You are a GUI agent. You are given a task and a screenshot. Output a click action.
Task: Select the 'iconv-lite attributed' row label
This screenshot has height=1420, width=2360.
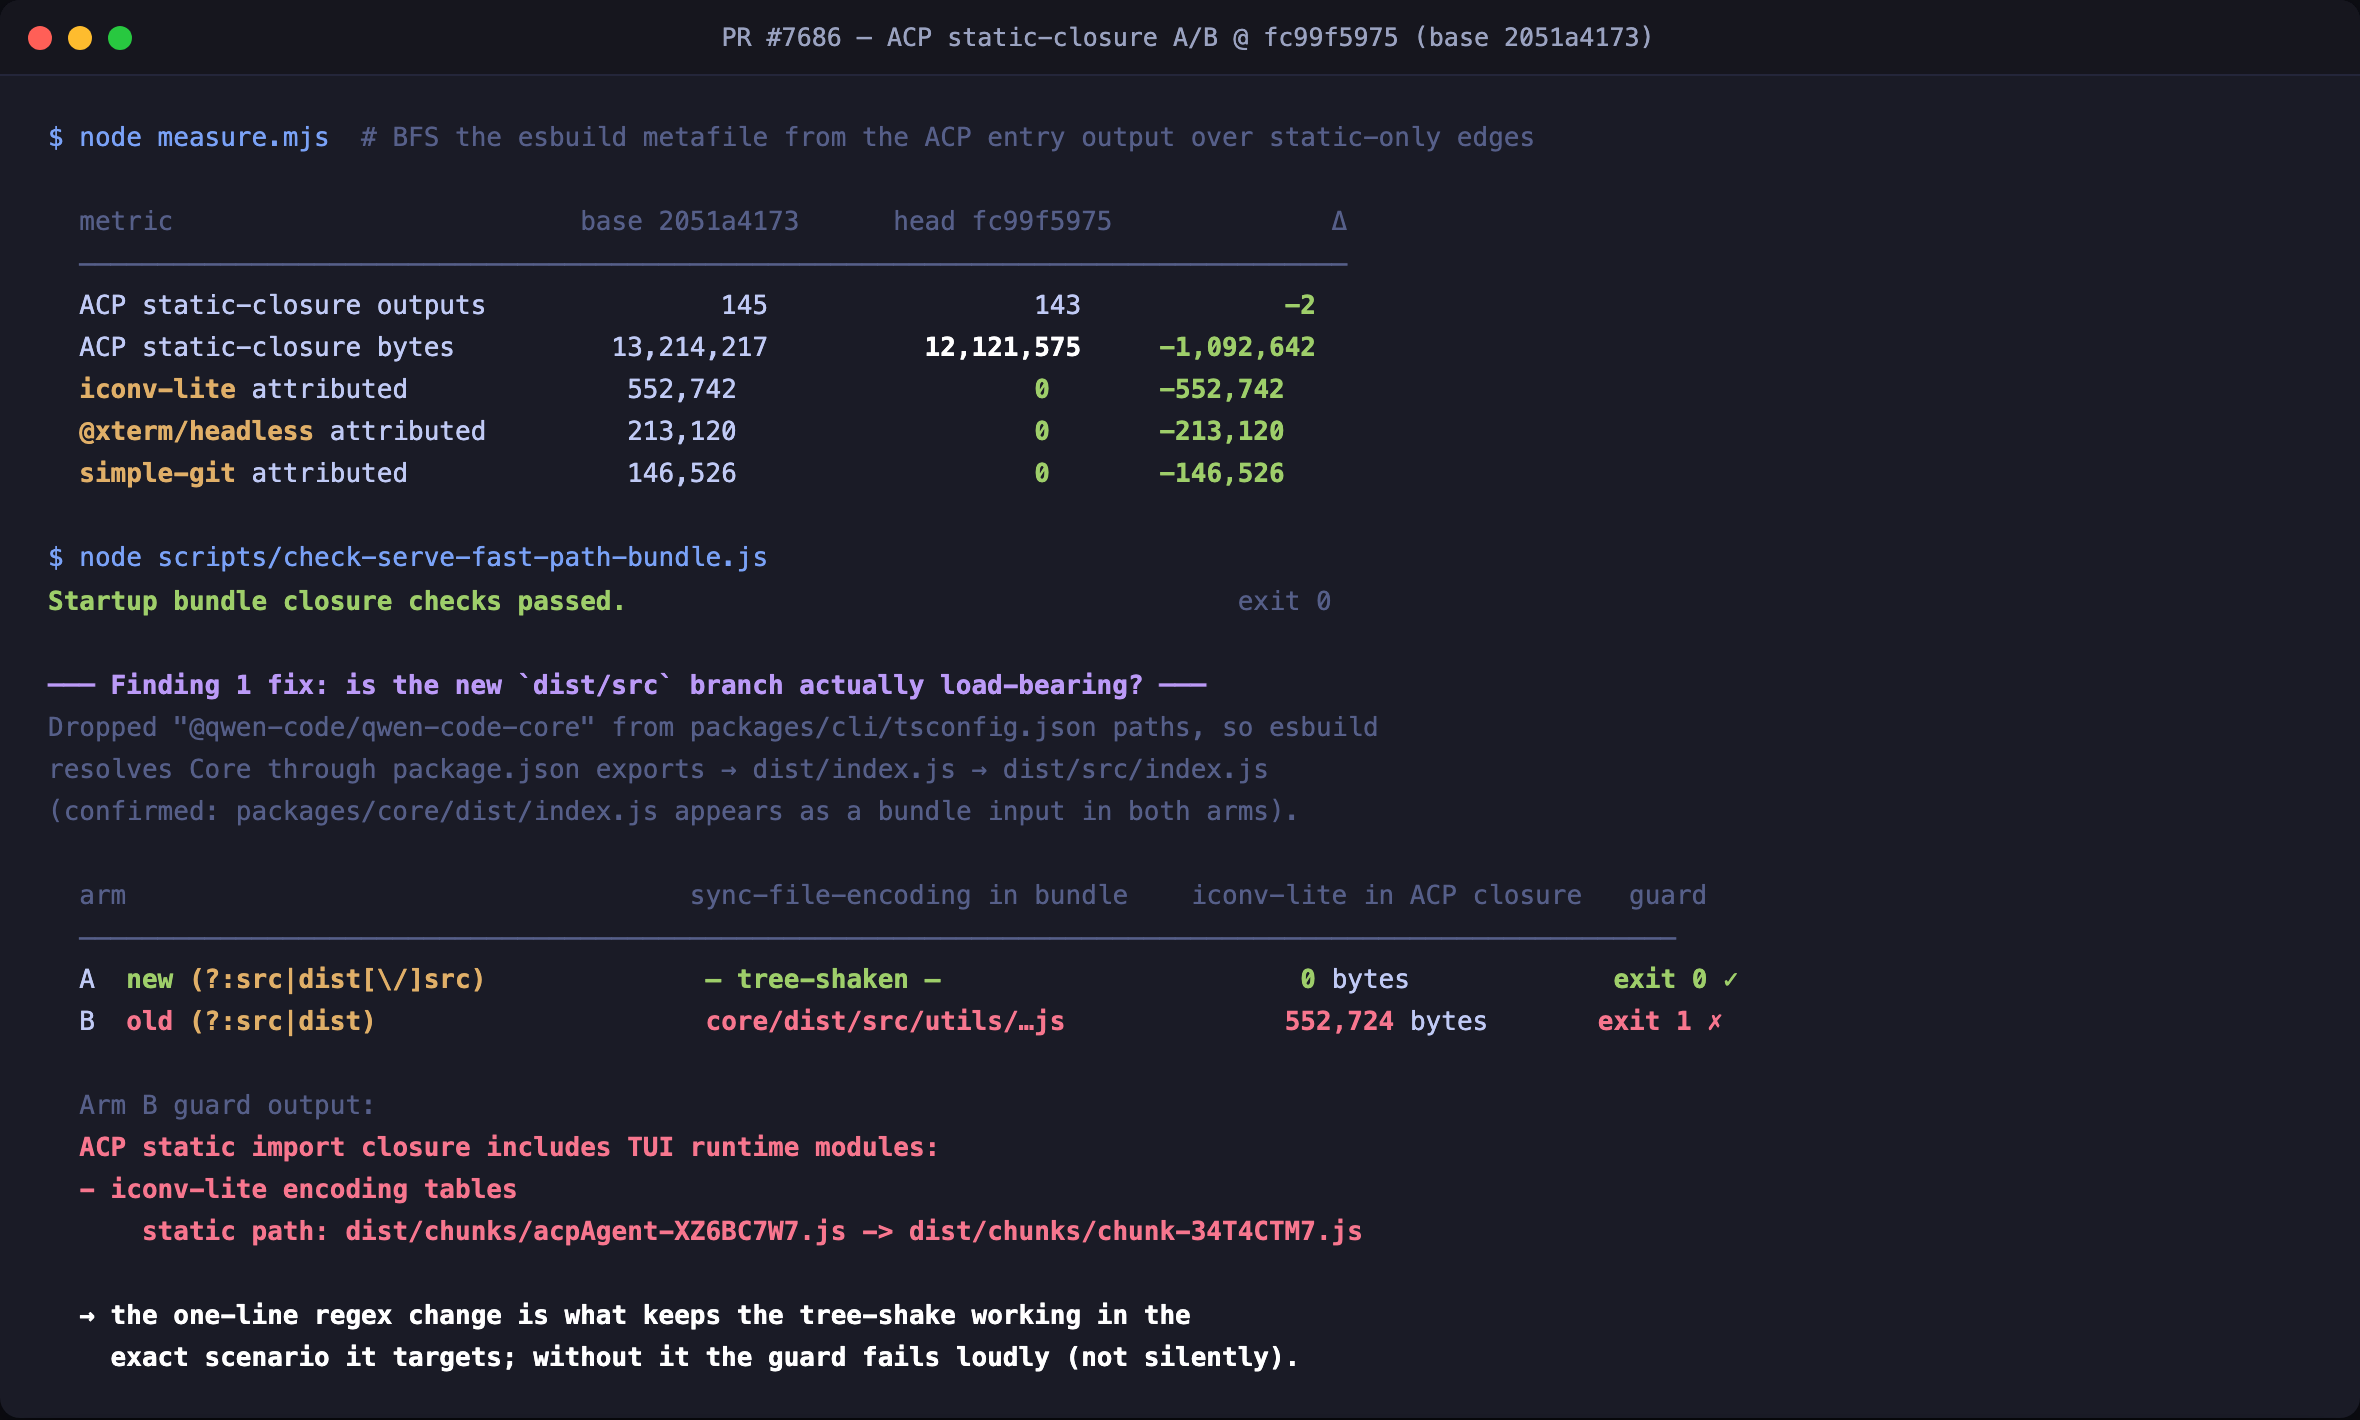tap(243, 389)
